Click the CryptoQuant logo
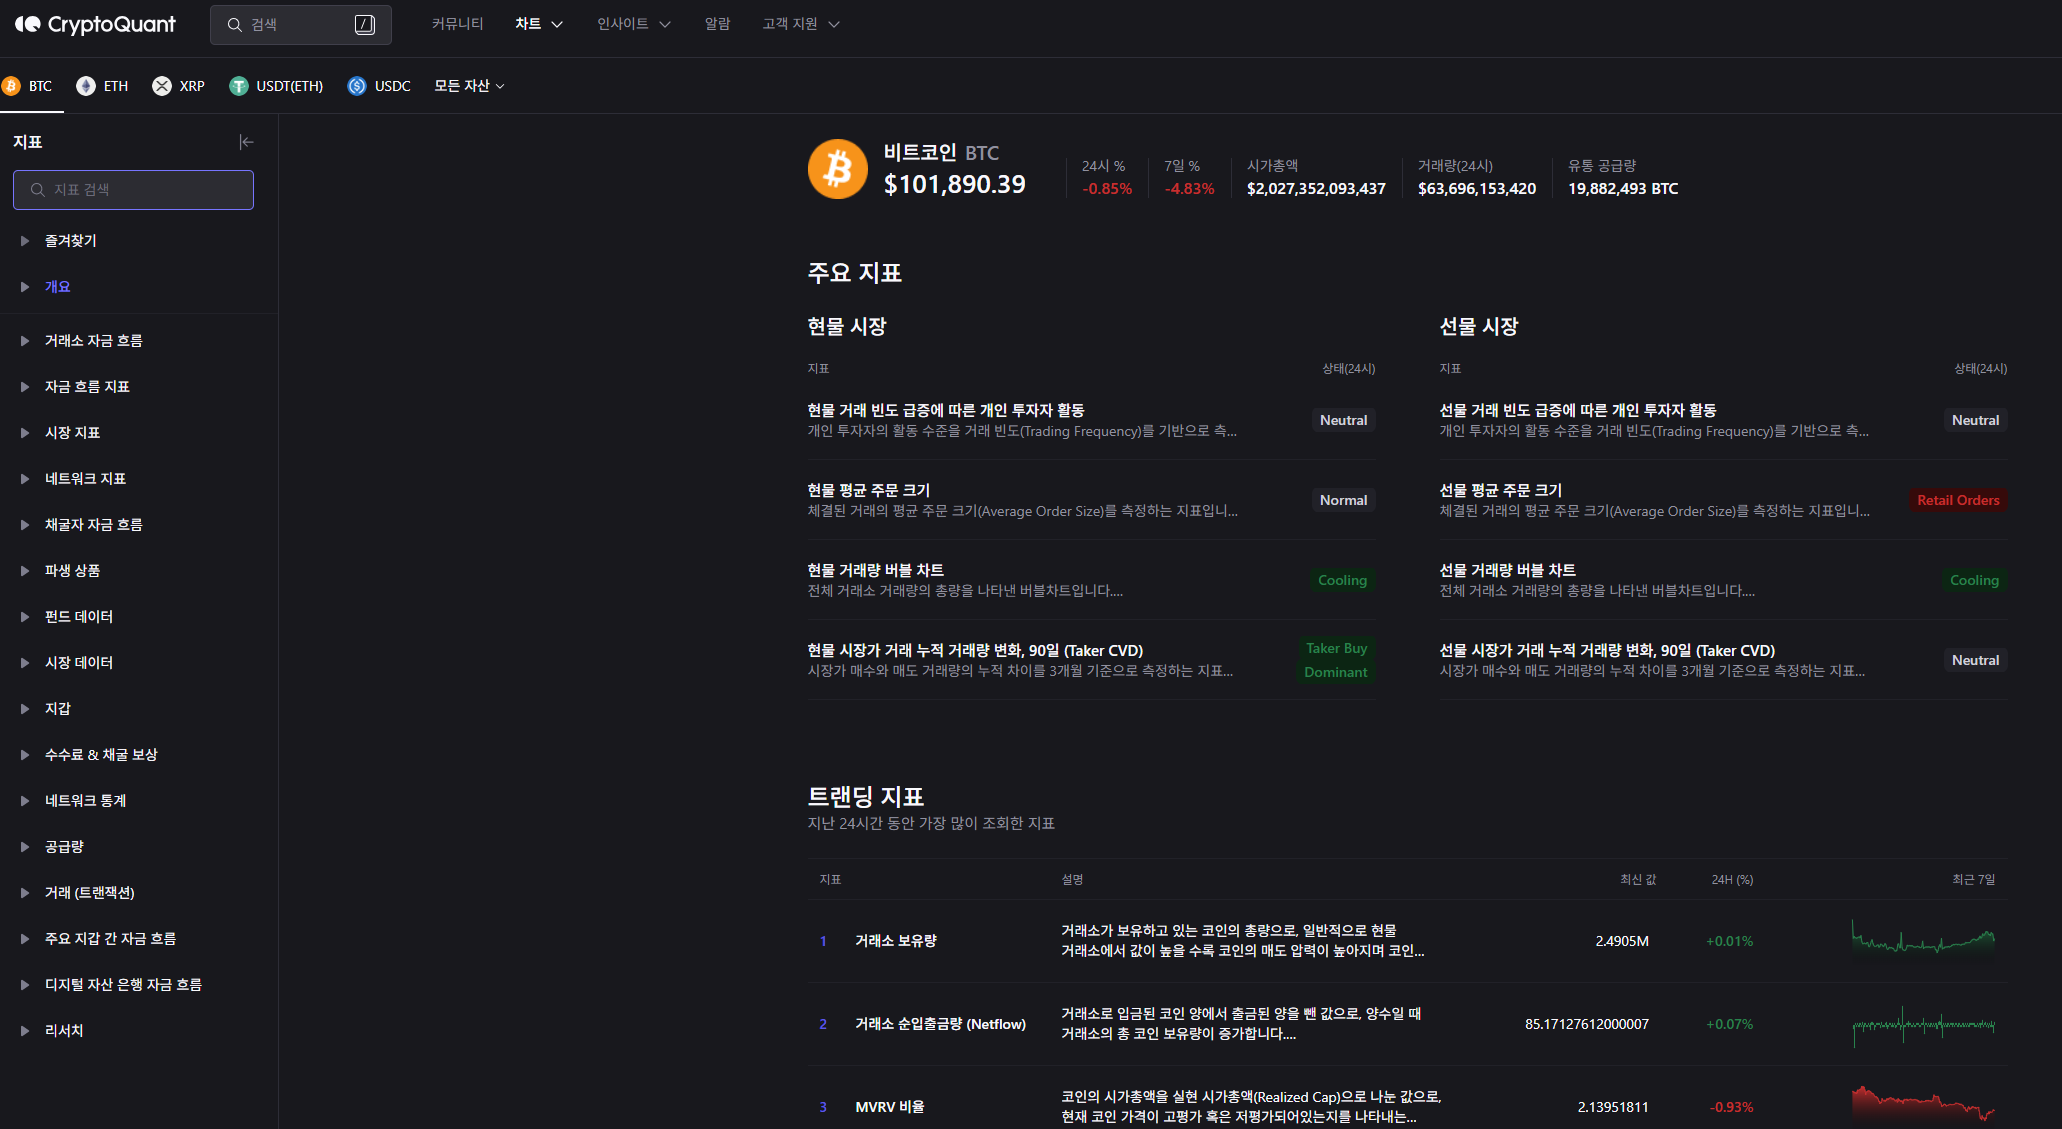Image resolution: width=2062 pixels, height=1129 pixels. coord(95,24)
